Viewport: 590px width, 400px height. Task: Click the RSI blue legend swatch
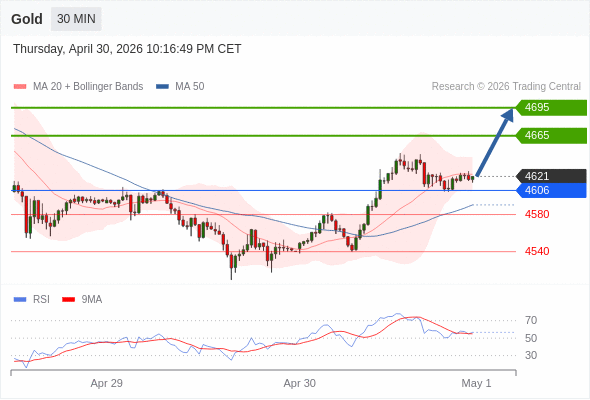point(20,300)
